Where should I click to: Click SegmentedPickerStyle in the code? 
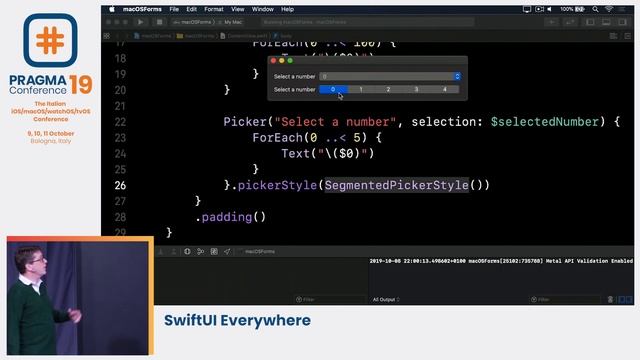click(x=396, y=185)
